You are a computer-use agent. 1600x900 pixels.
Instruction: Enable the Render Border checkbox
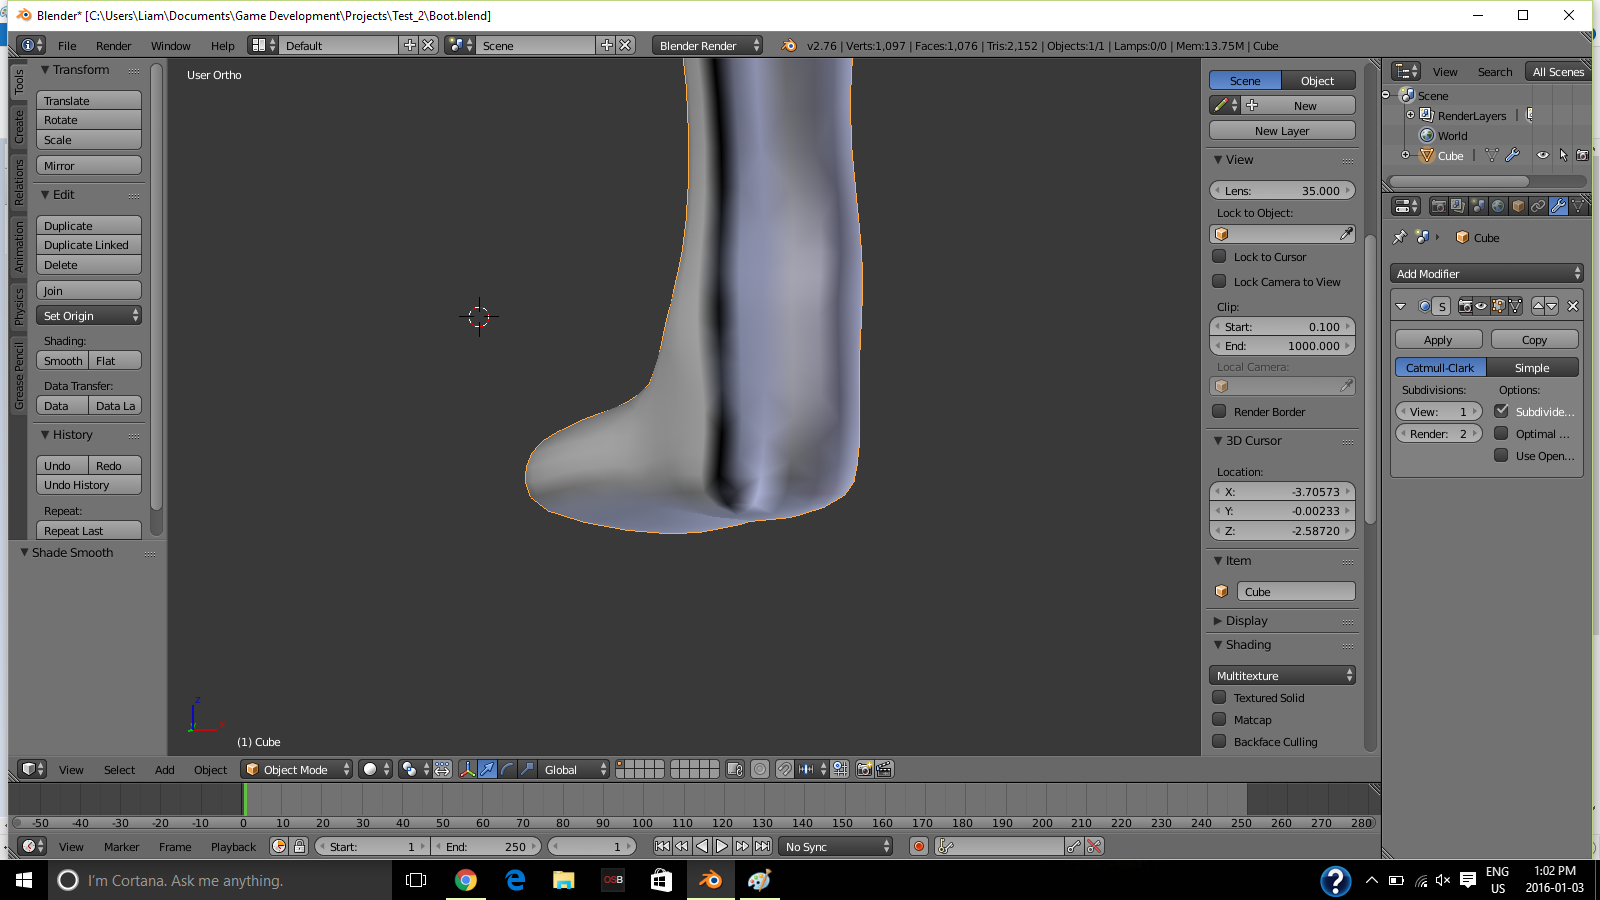1219,411
